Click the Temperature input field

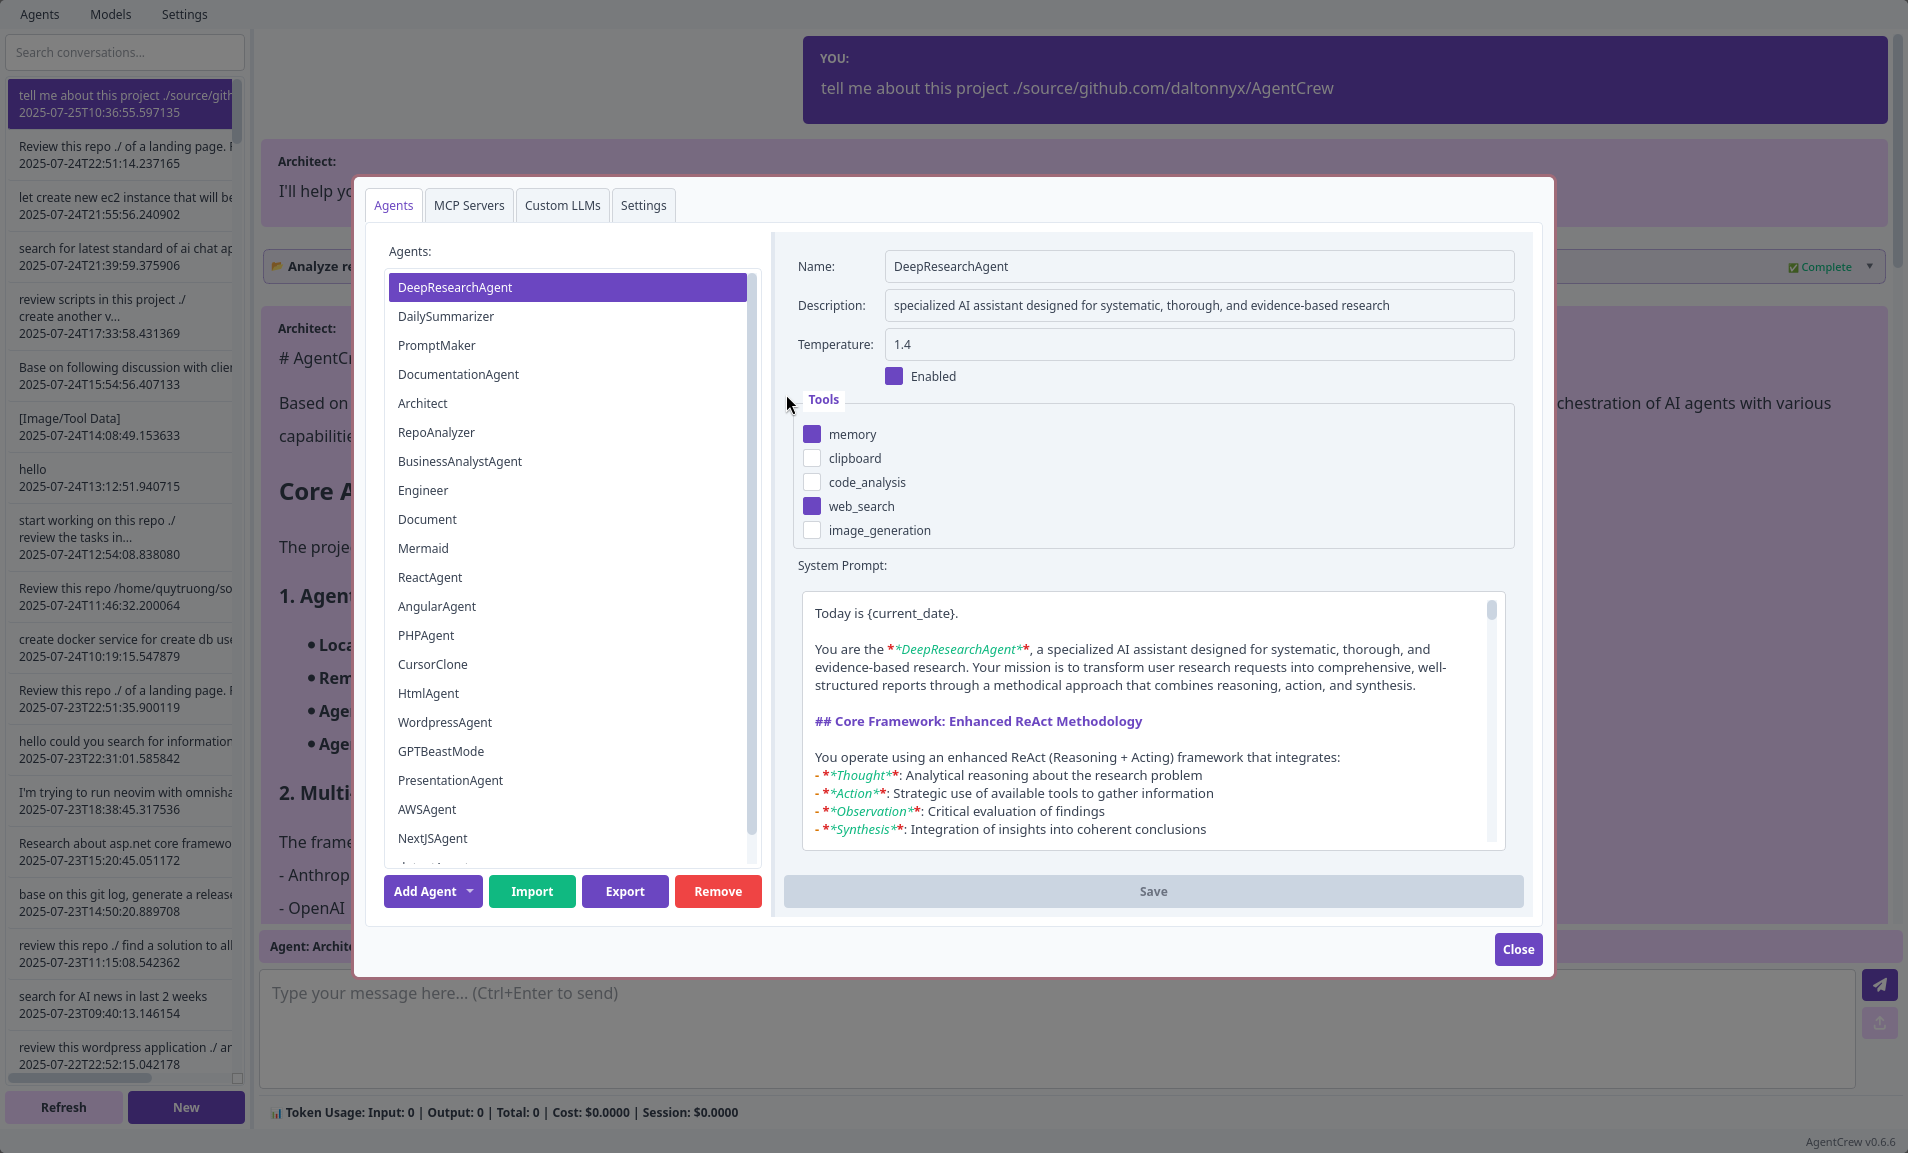click(x=1199, y=344)
